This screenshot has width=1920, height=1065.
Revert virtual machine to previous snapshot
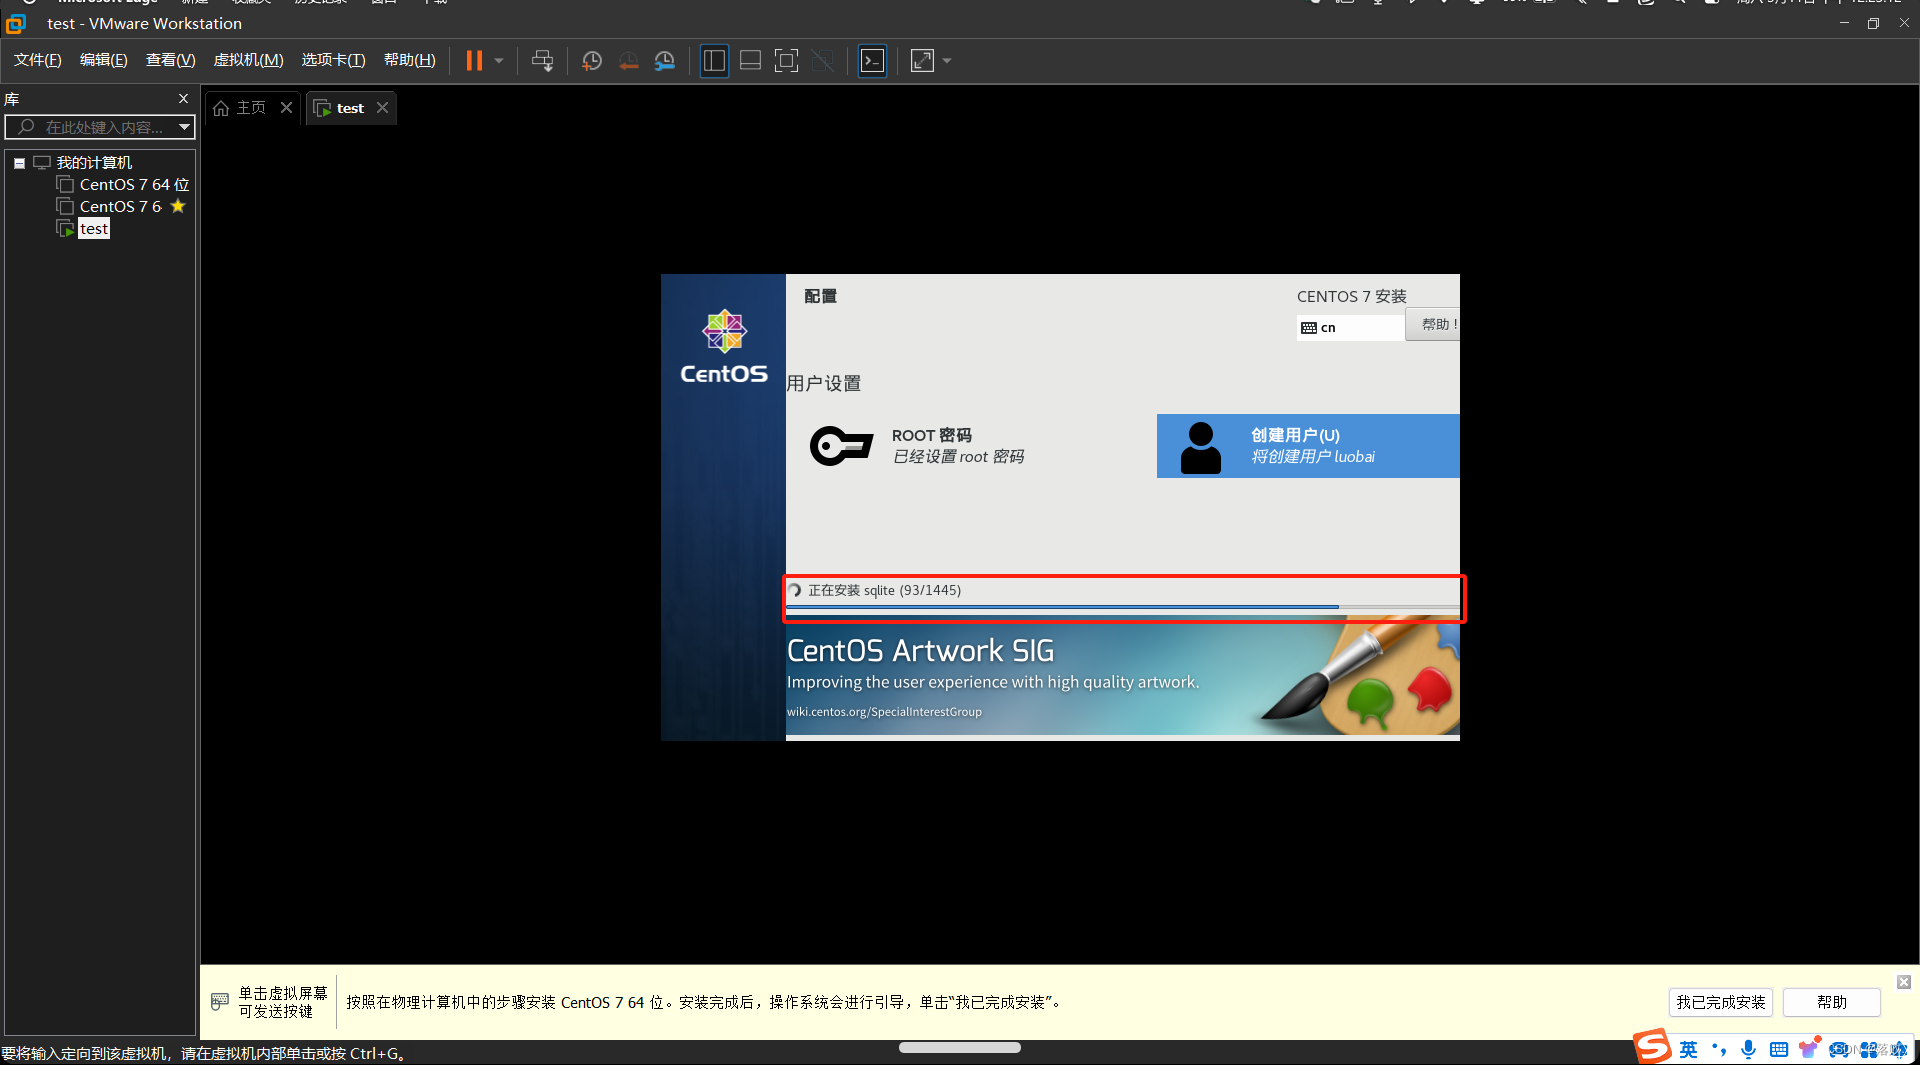(x=628, y=61)
